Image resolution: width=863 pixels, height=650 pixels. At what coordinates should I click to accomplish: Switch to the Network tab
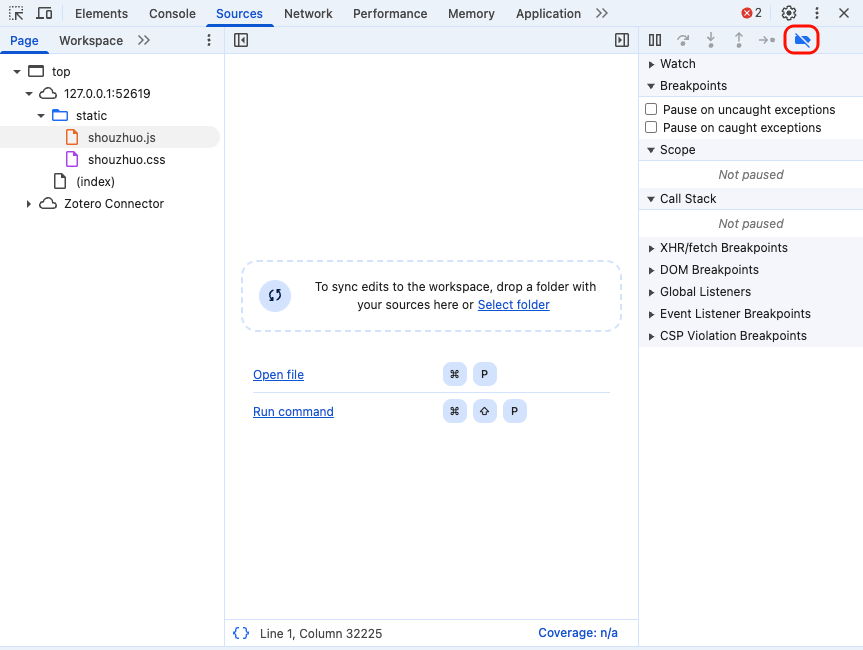click(x=308, y=14)
